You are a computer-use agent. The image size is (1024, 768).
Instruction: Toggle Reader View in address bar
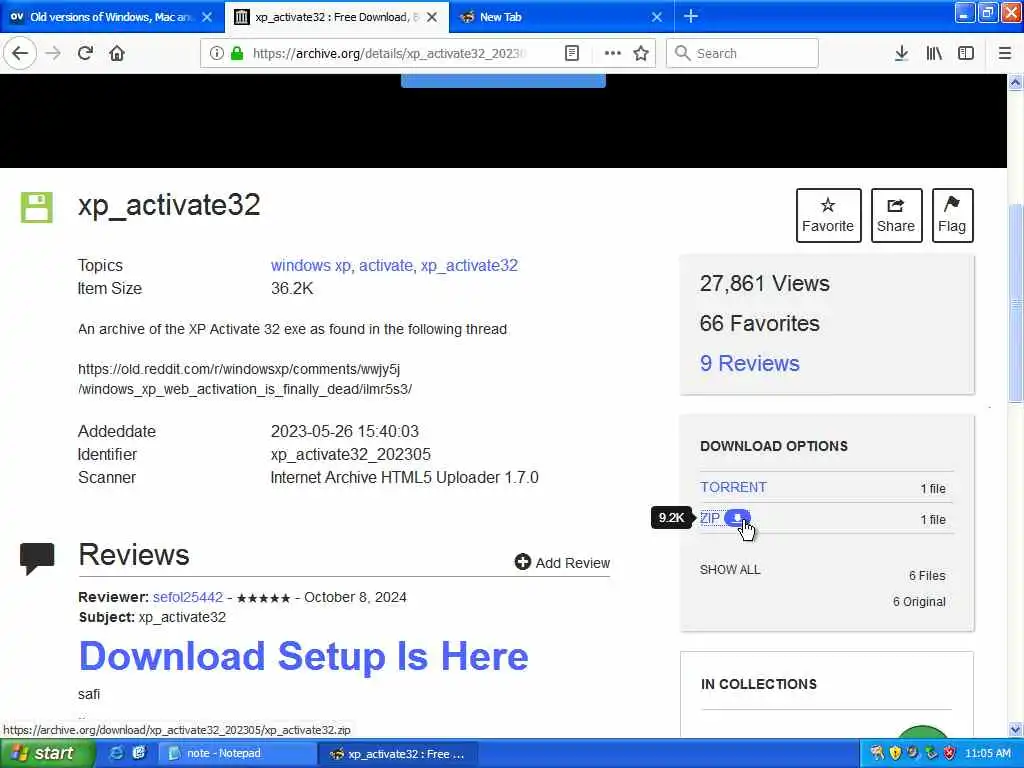(x=571, y=53)
